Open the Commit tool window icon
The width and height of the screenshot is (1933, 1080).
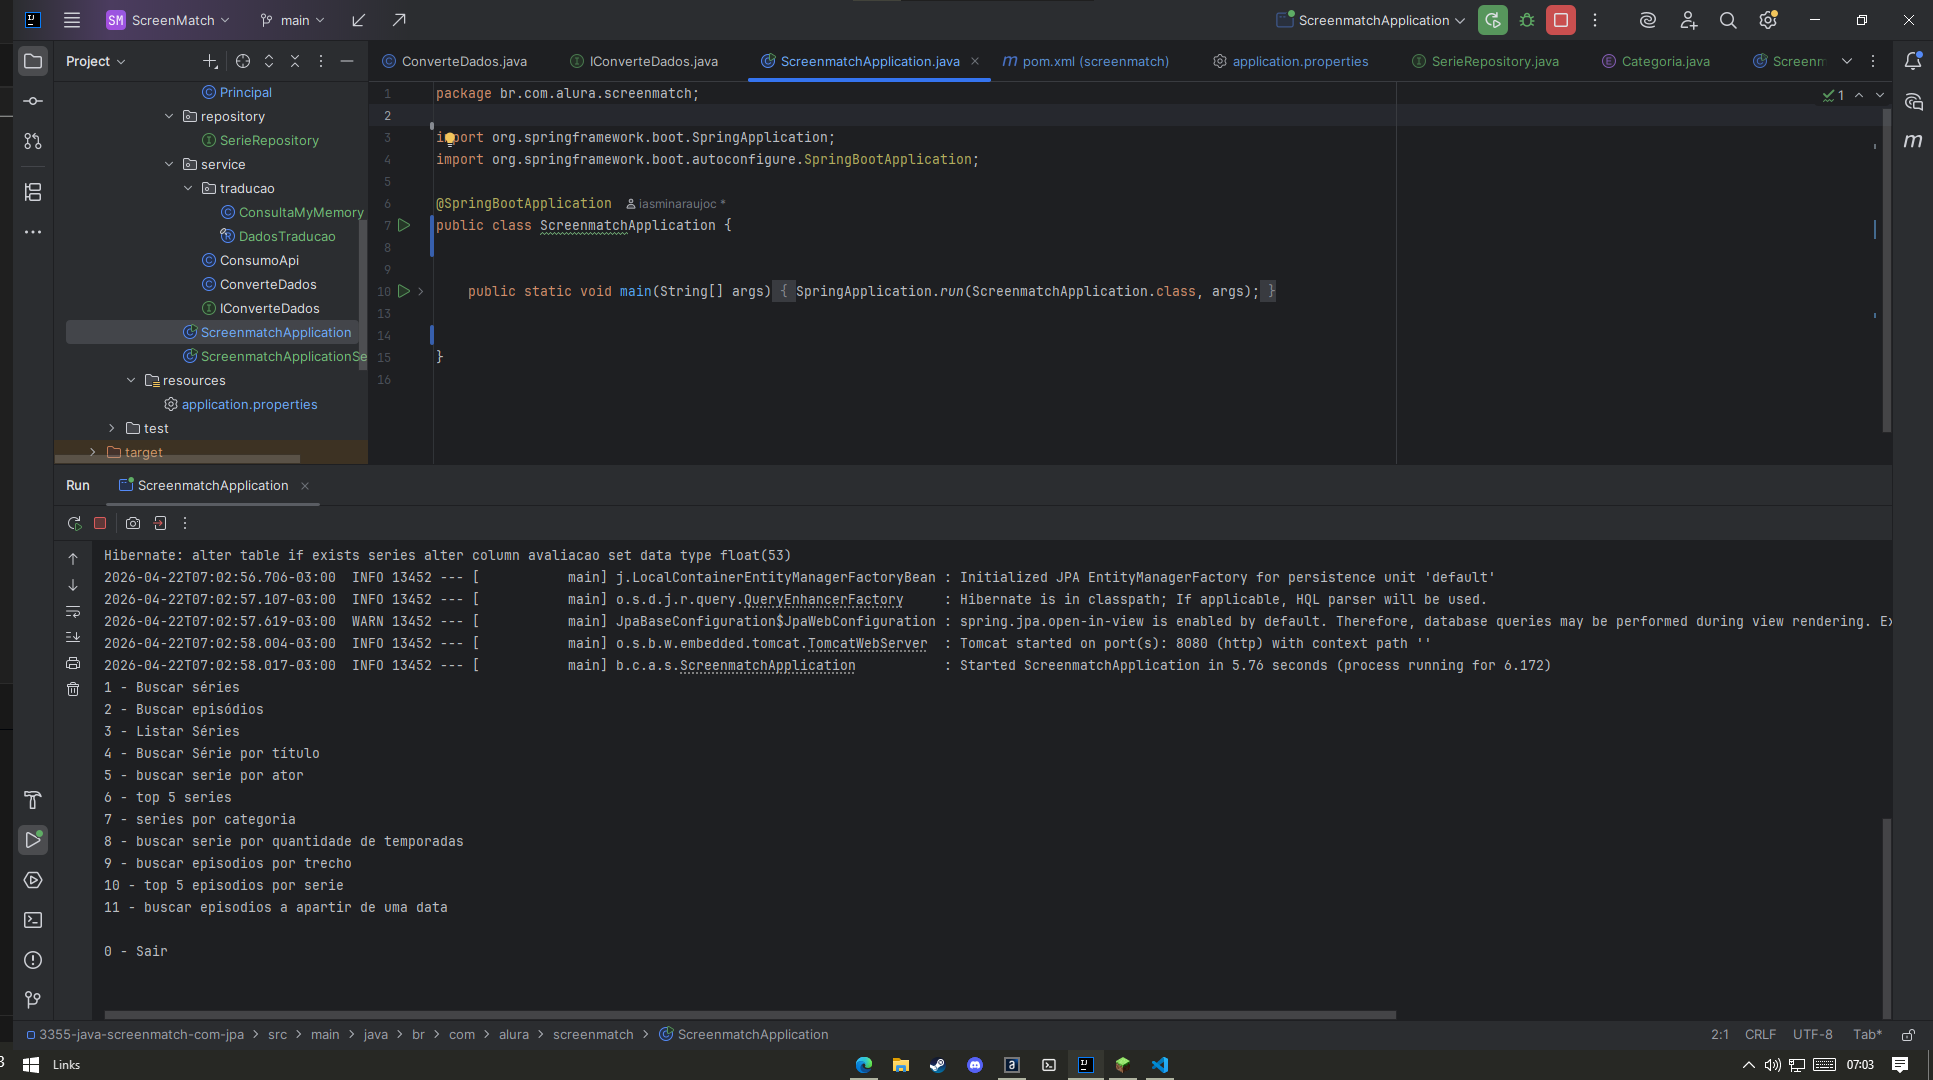point(33,101)
